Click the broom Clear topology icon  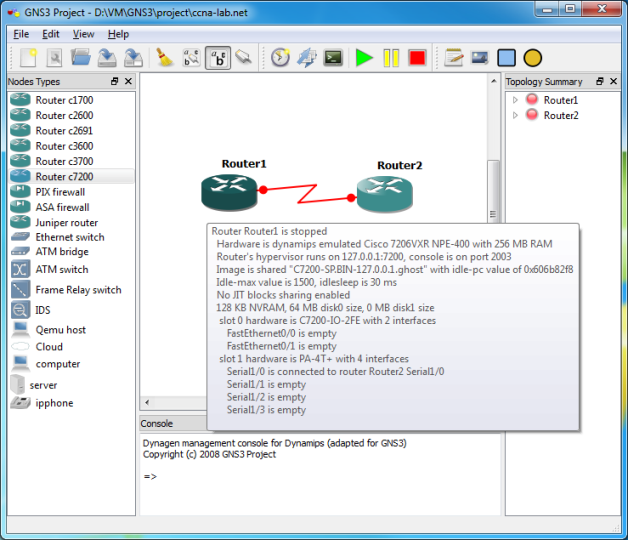(x=164, y=58)
